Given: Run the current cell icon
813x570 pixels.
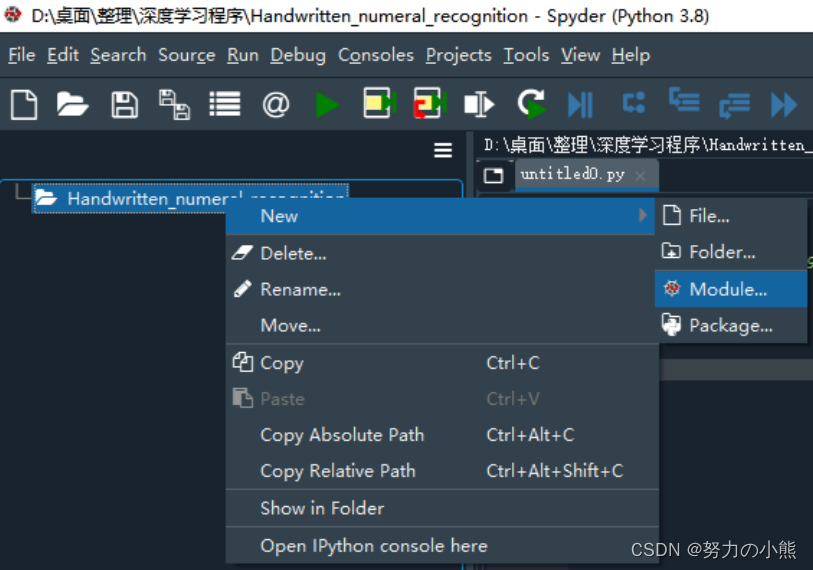Looking at the screenshot, I should click(x=380, y=103).
